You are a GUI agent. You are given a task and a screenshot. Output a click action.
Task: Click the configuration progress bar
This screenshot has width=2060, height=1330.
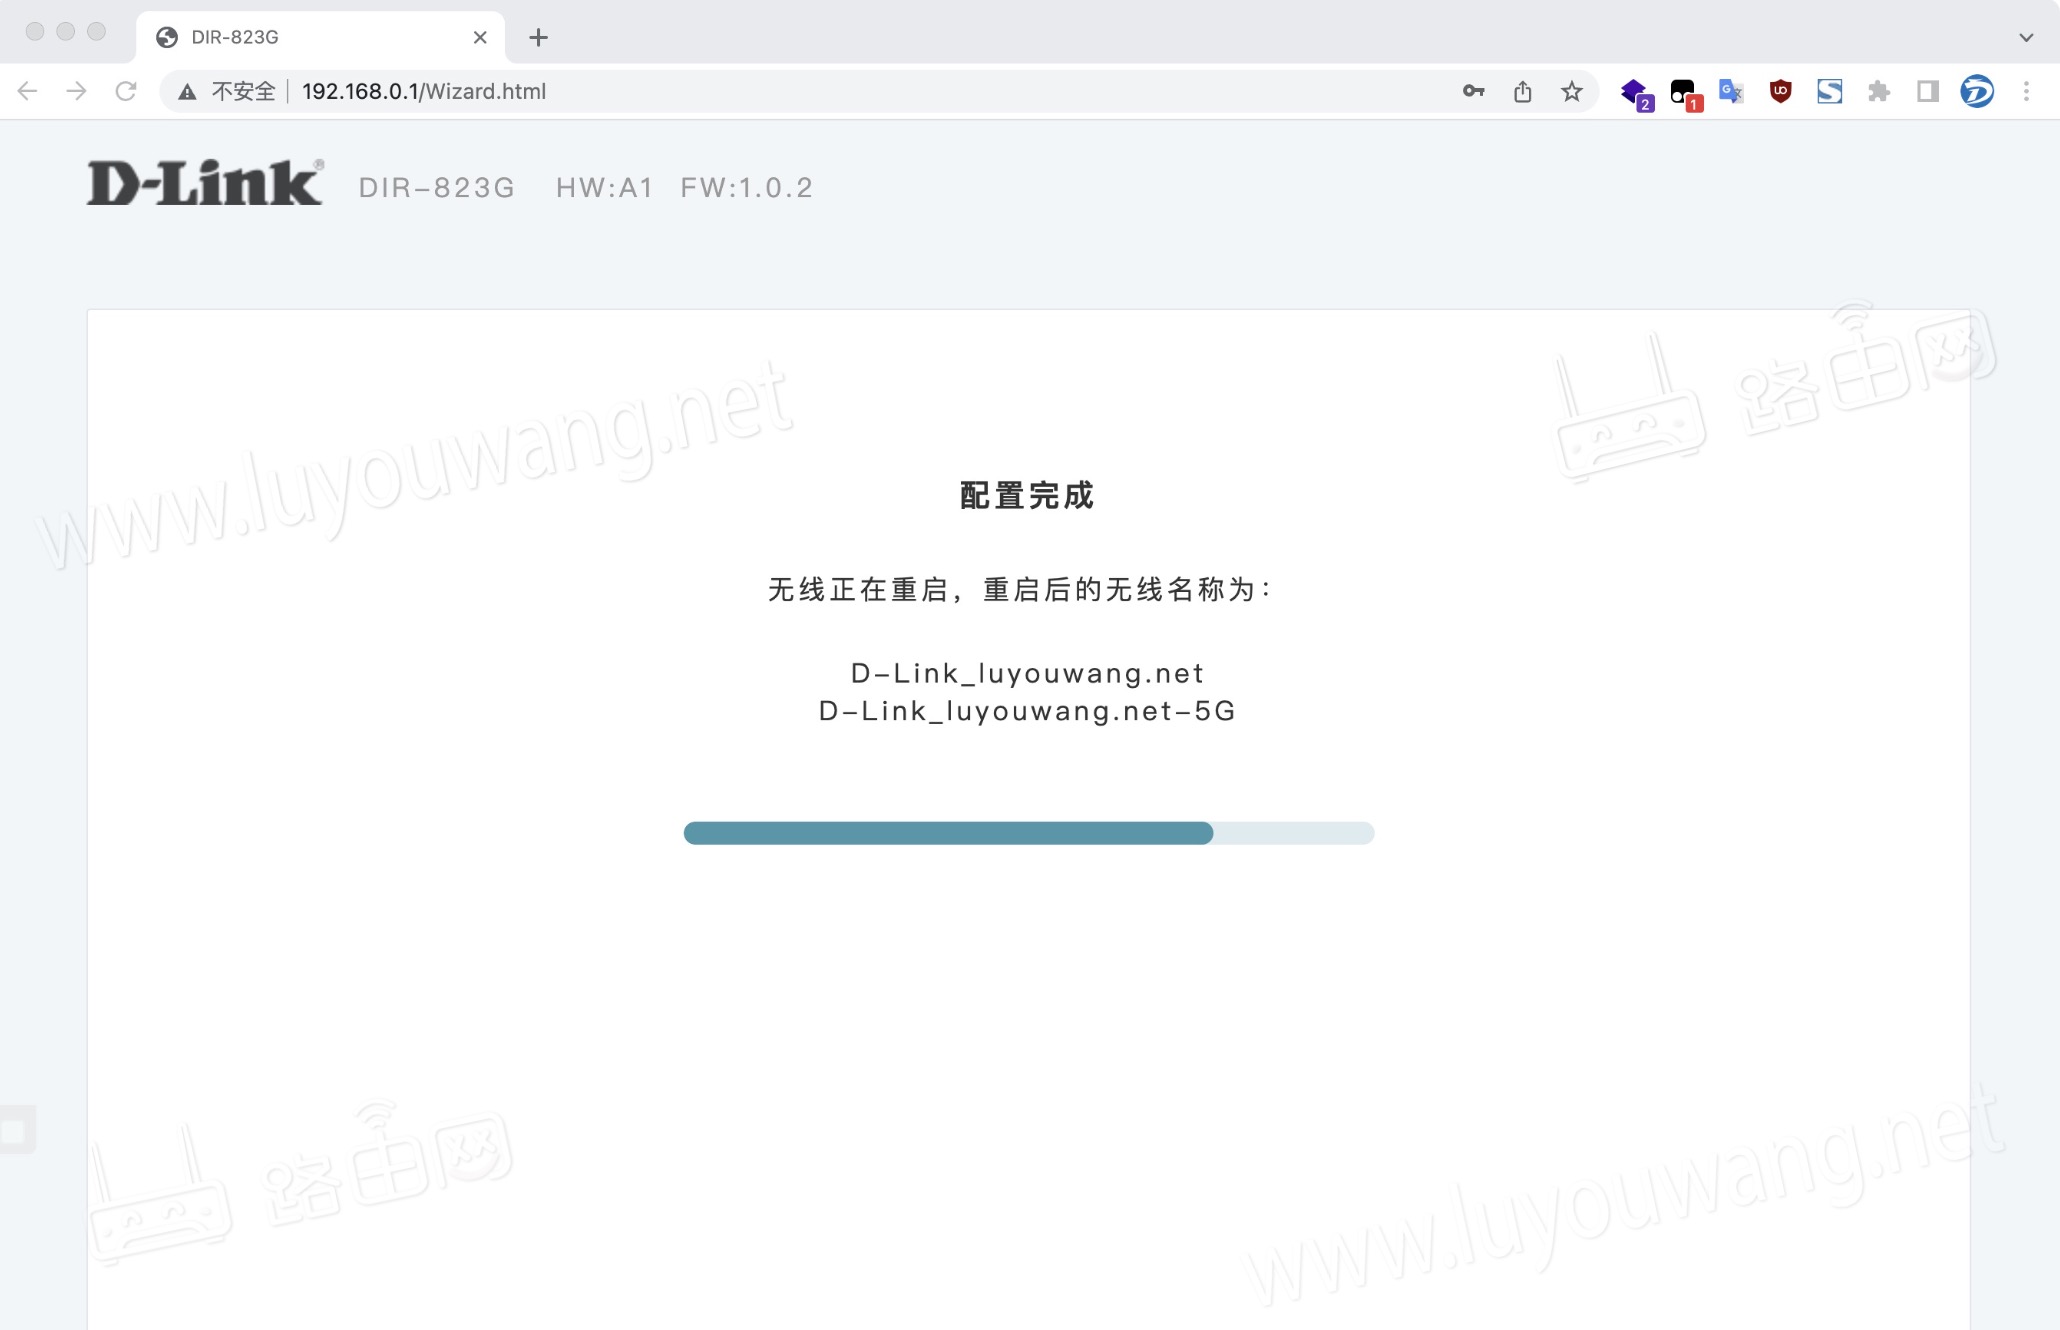[x=1028, y=833]
